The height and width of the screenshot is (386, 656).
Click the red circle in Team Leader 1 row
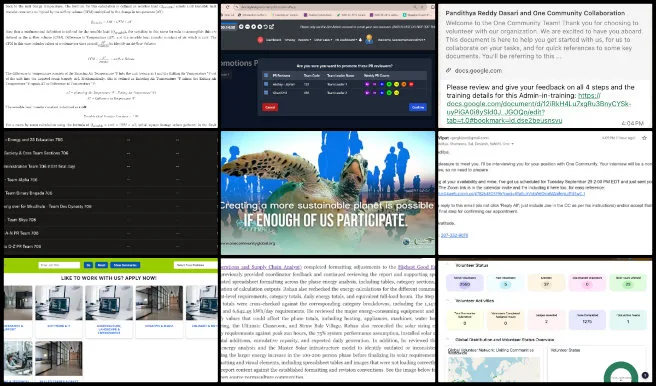411,84
